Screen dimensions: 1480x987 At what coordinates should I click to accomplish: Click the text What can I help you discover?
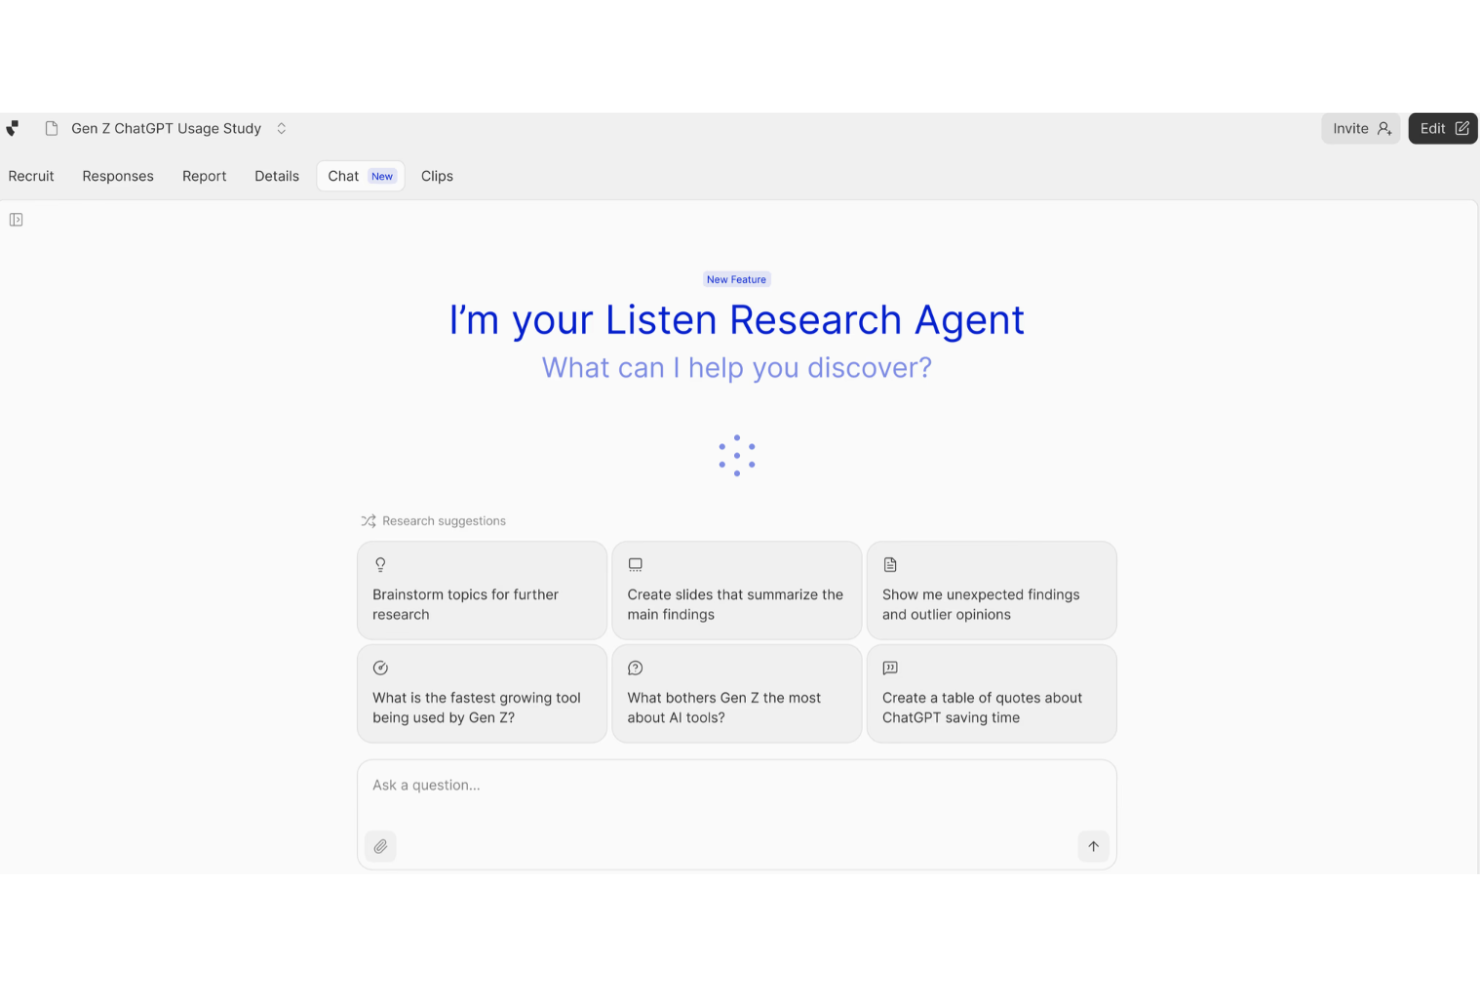(737, 368)
